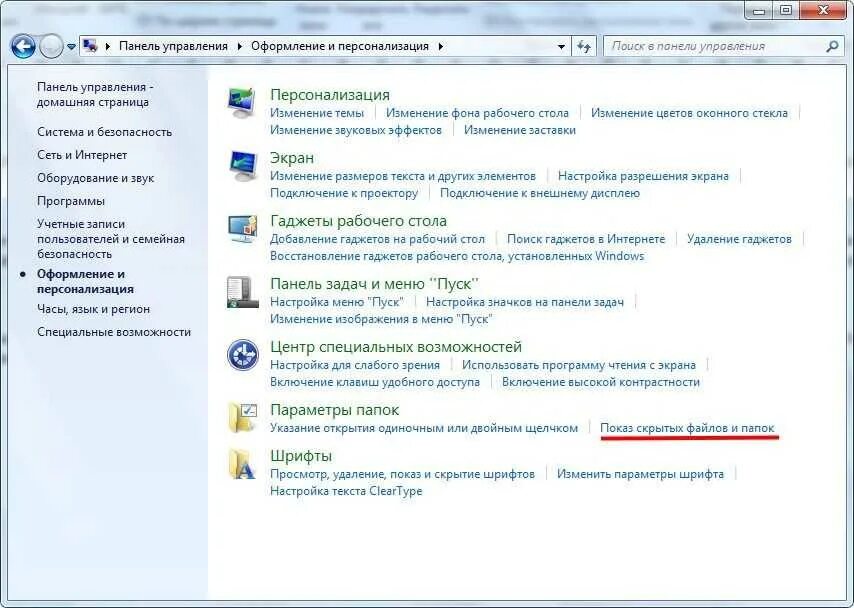
Task: Open Настройка значков на панели задач
Action: (525, 302)
